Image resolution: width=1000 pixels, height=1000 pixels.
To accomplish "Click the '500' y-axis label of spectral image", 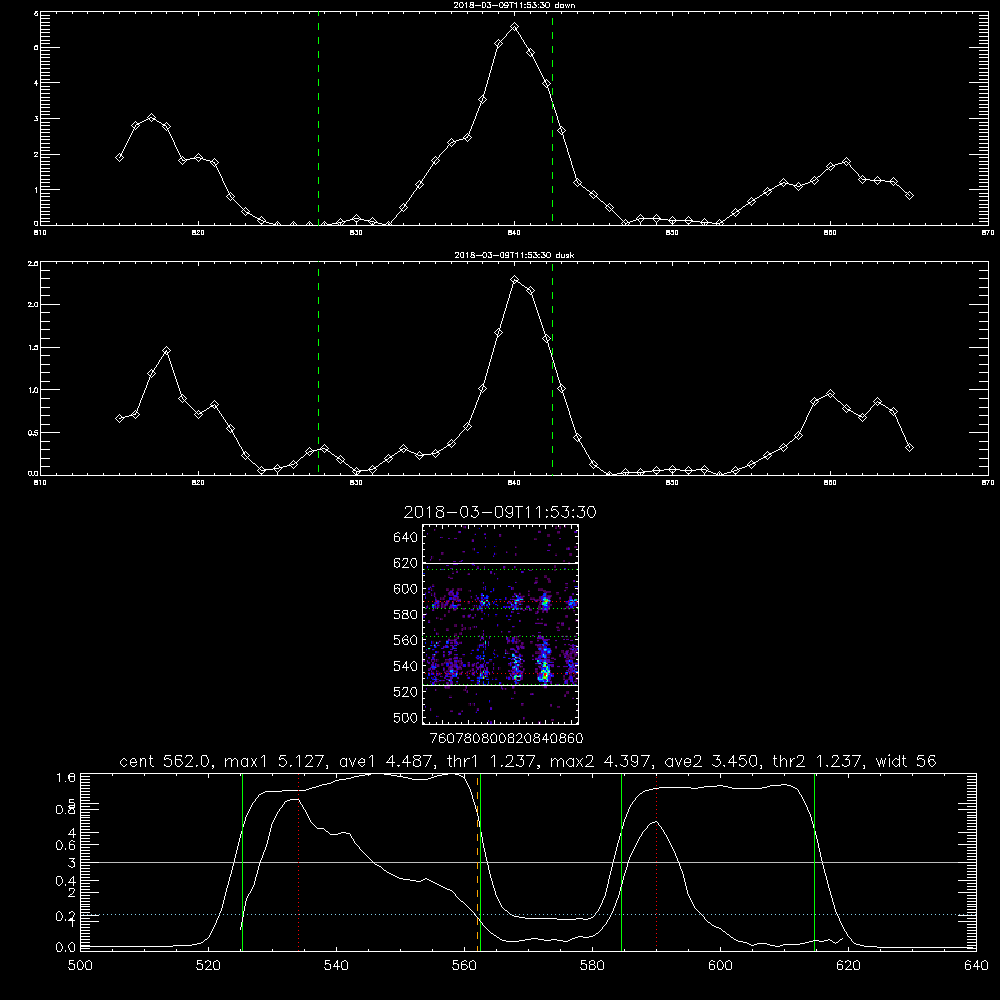I will coord(405,717).
